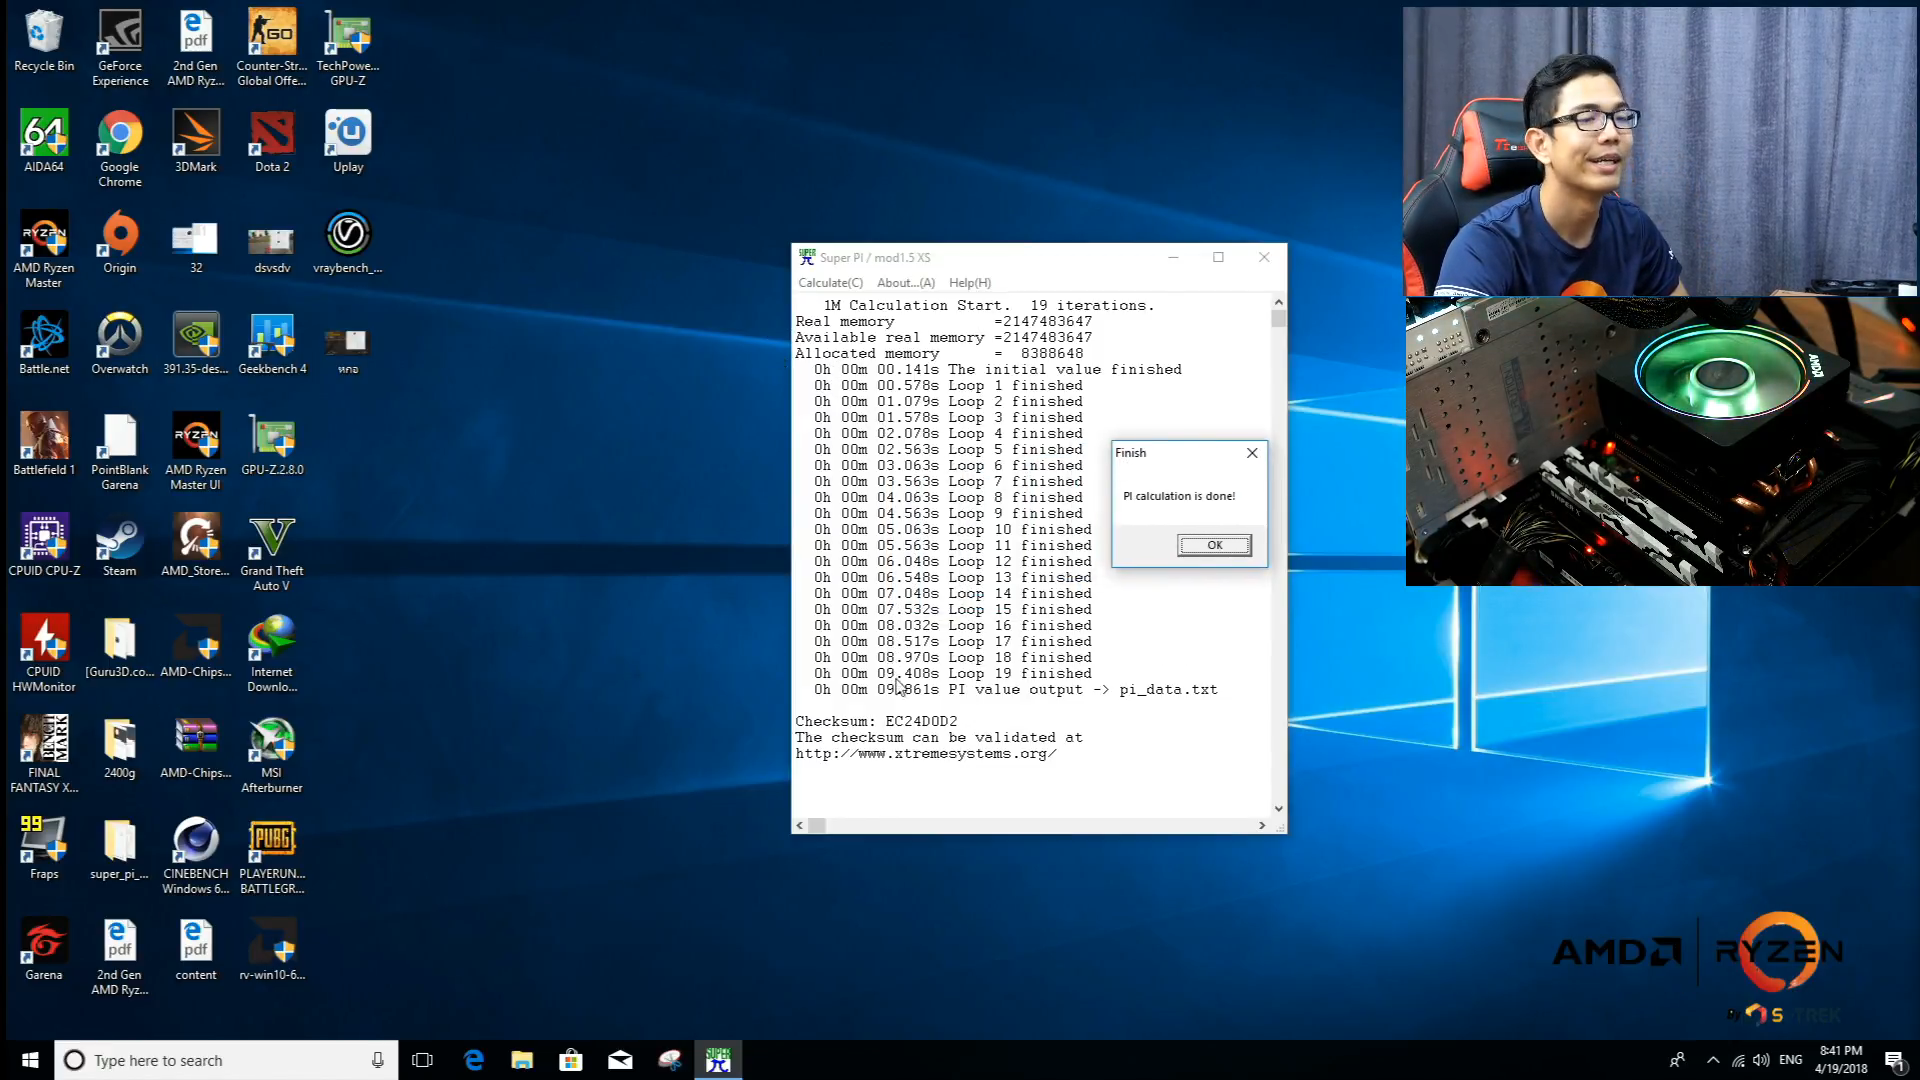Select the Google Chrome desktop icon

point(120,149)
